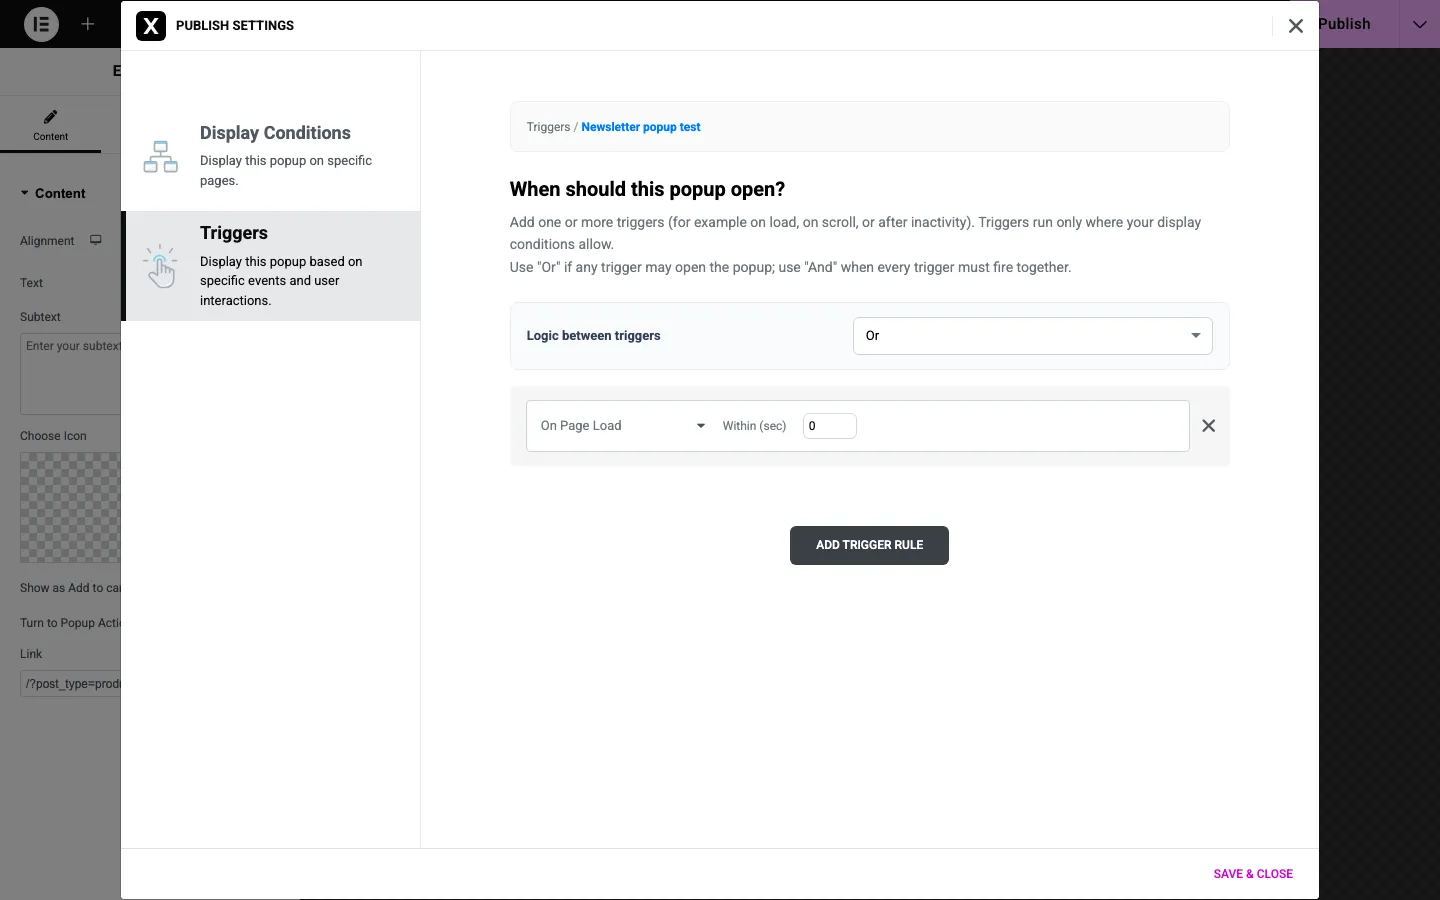Click the Logic between triggers label

point(594,336)
